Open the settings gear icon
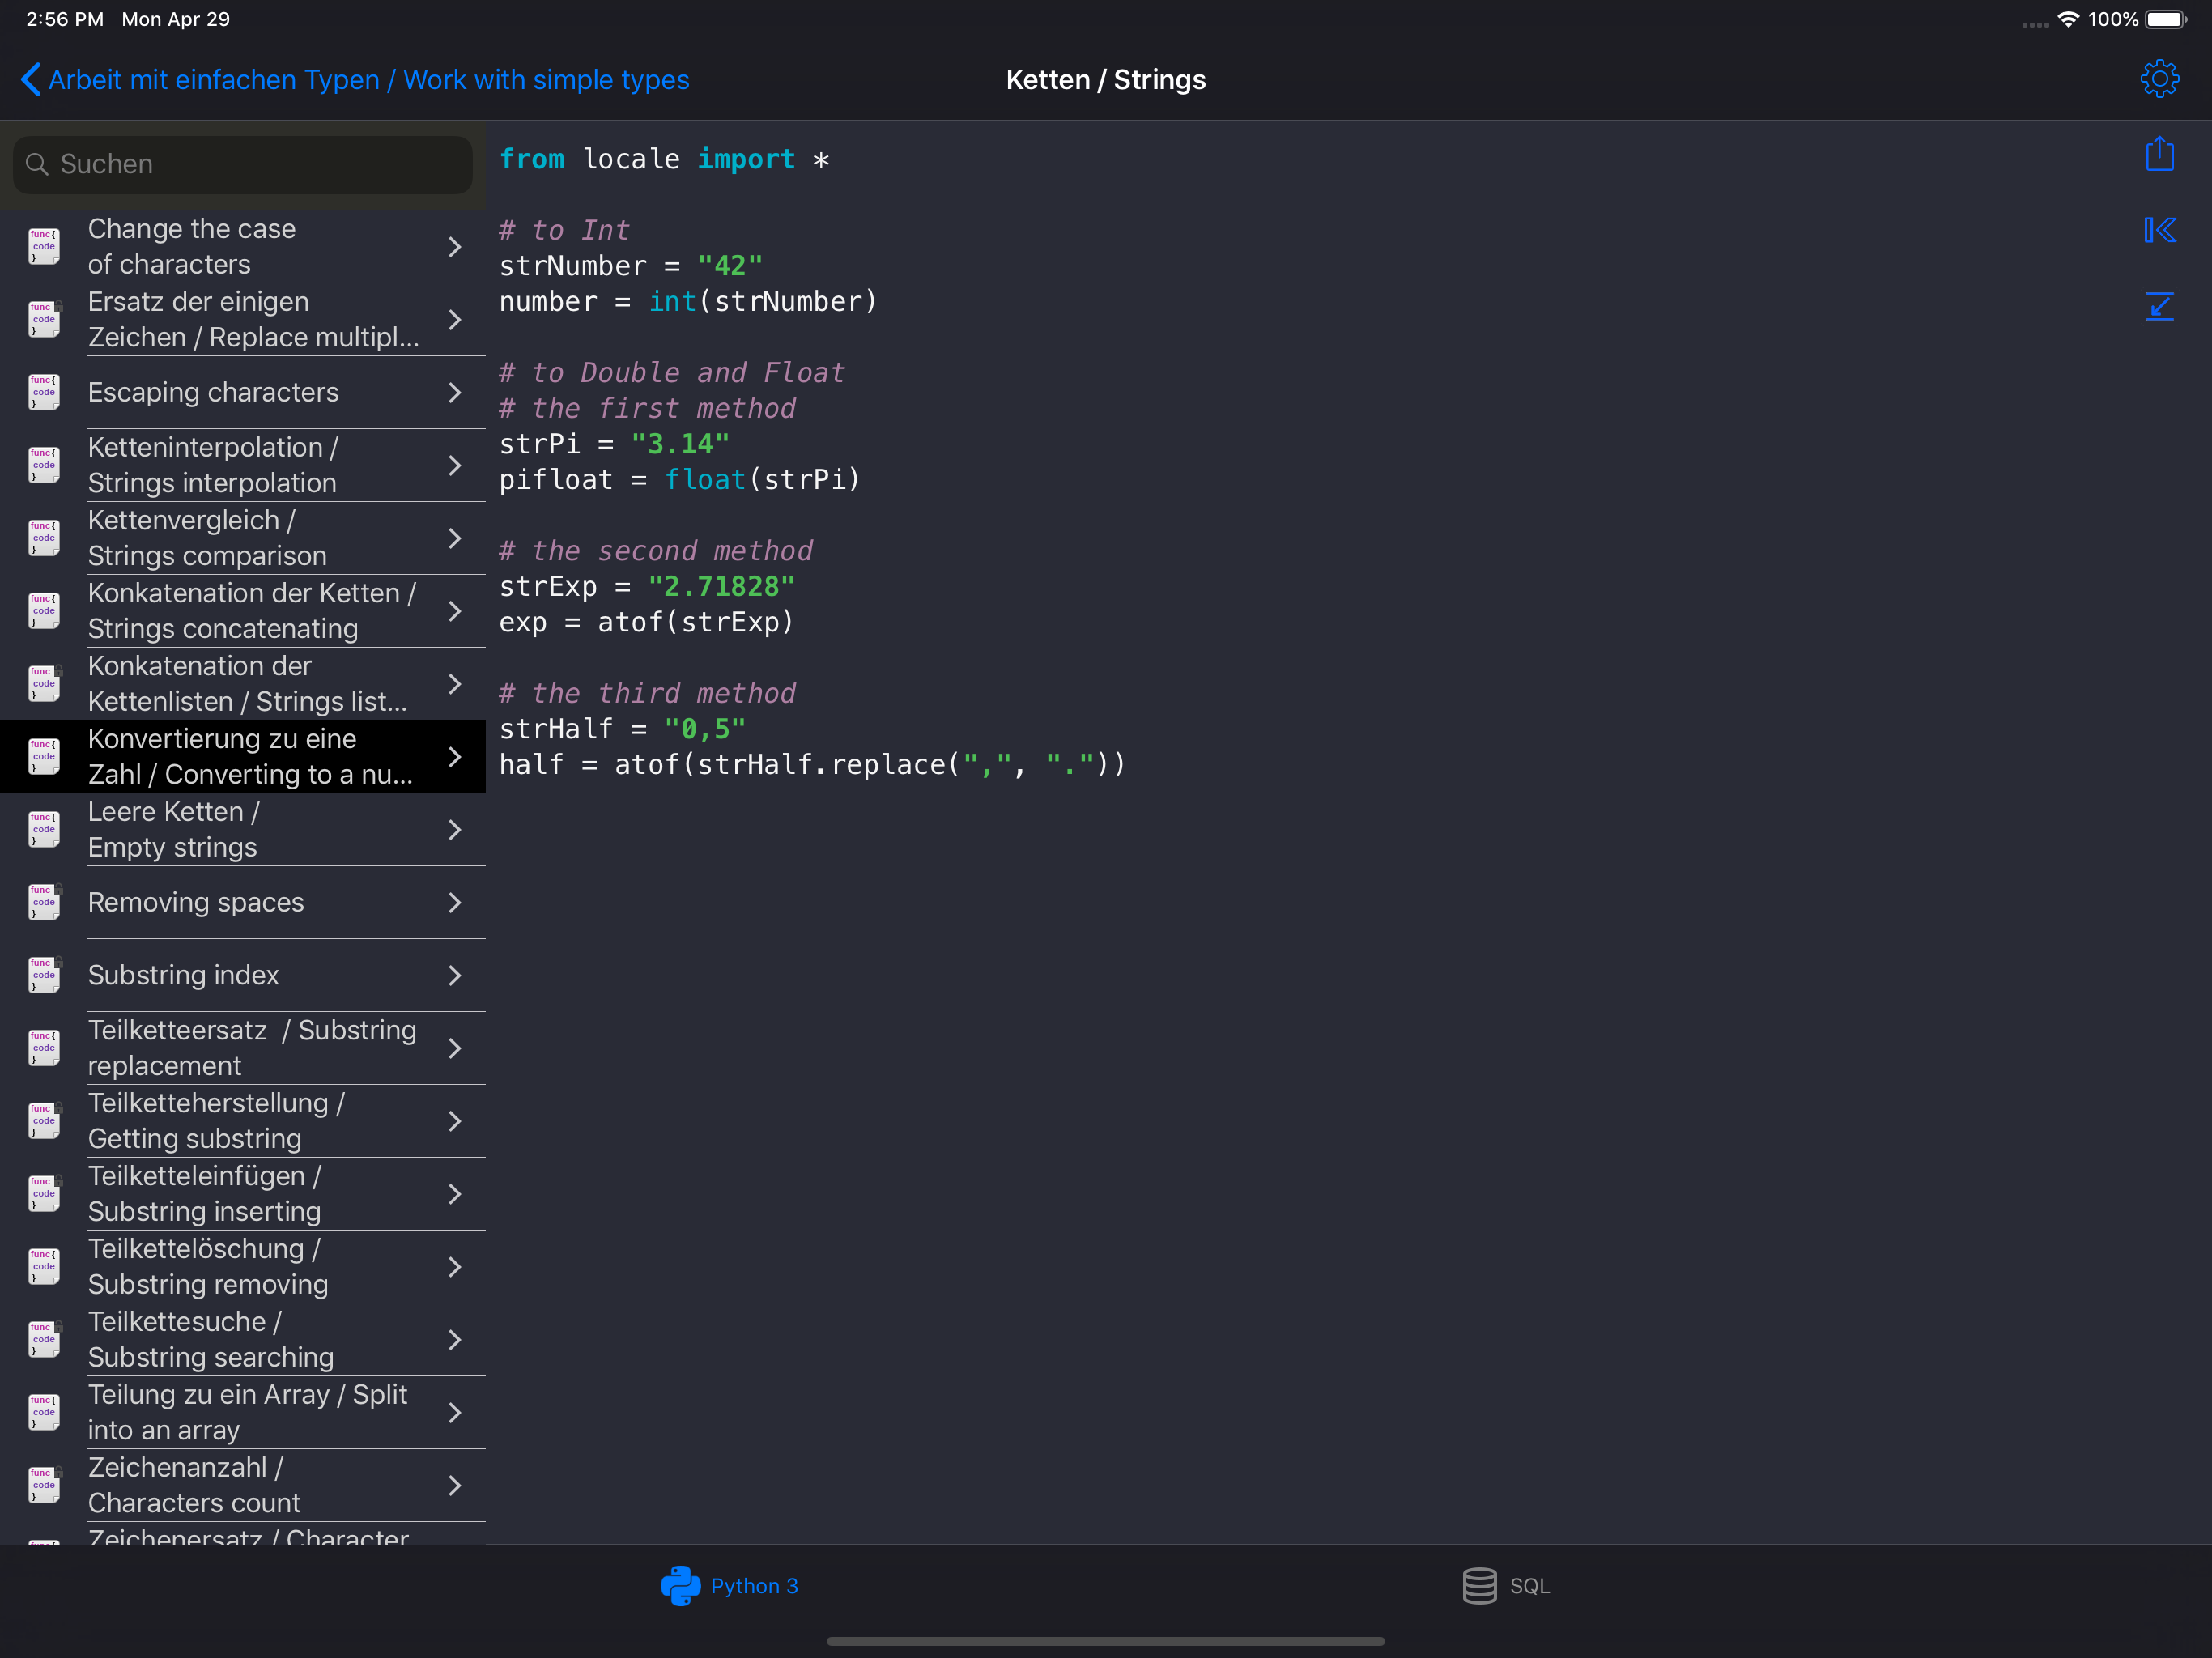The height and width of the screenshot is (1658, 2212). (2159, 79)
